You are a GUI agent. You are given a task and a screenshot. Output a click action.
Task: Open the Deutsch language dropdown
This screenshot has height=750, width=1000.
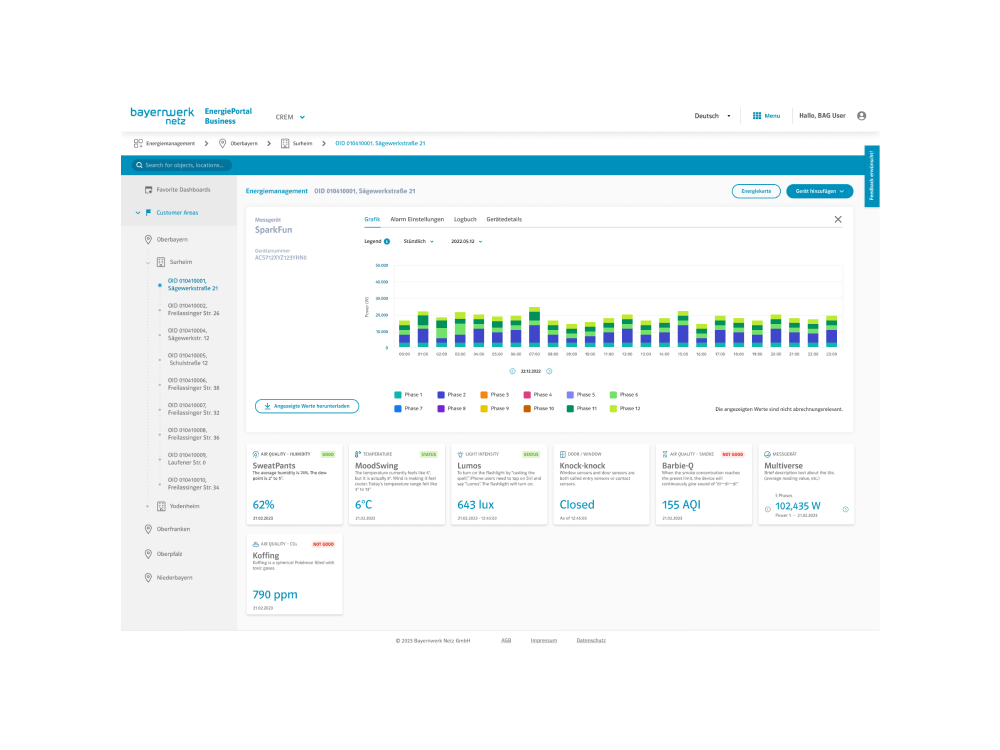point(712,116)
